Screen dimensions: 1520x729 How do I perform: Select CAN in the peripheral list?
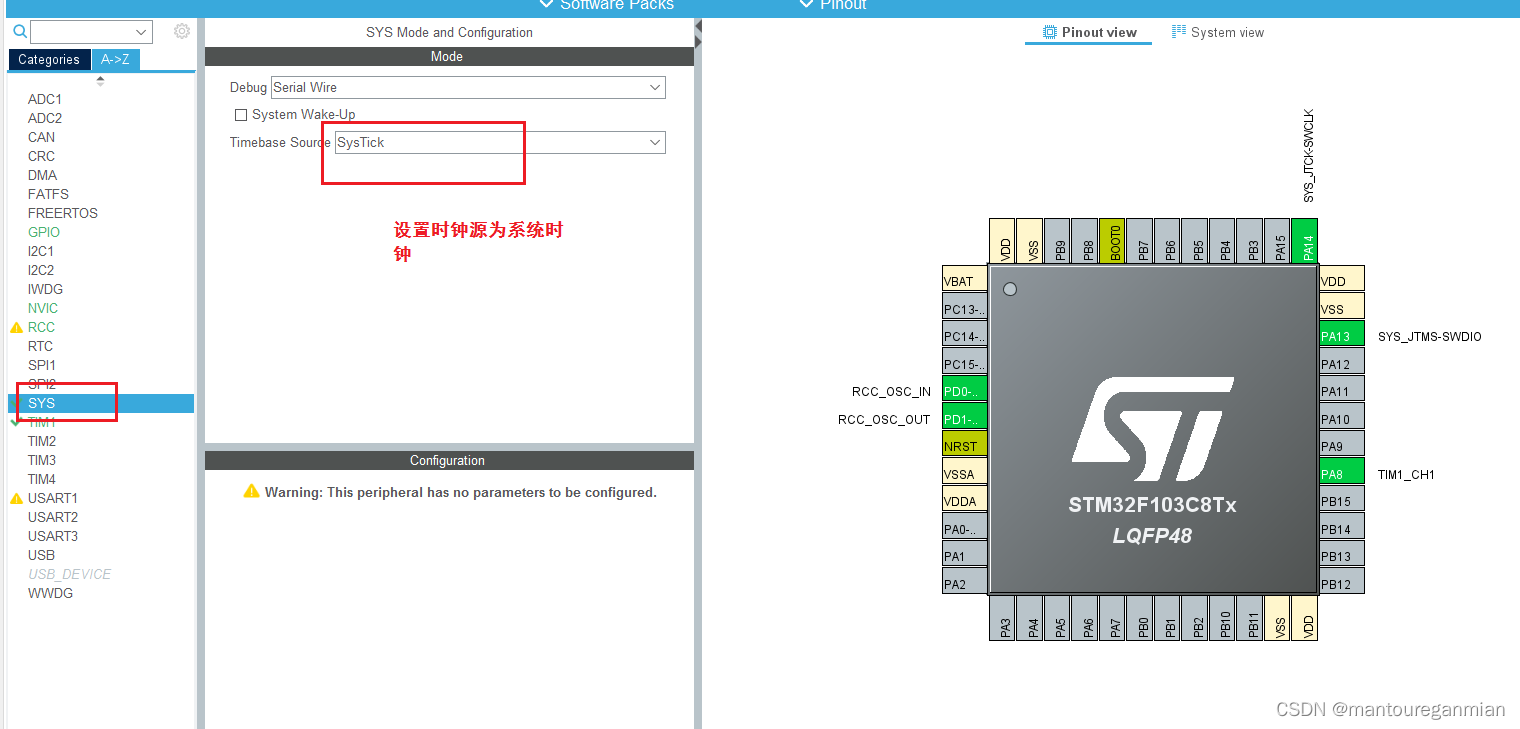(41, 137)
